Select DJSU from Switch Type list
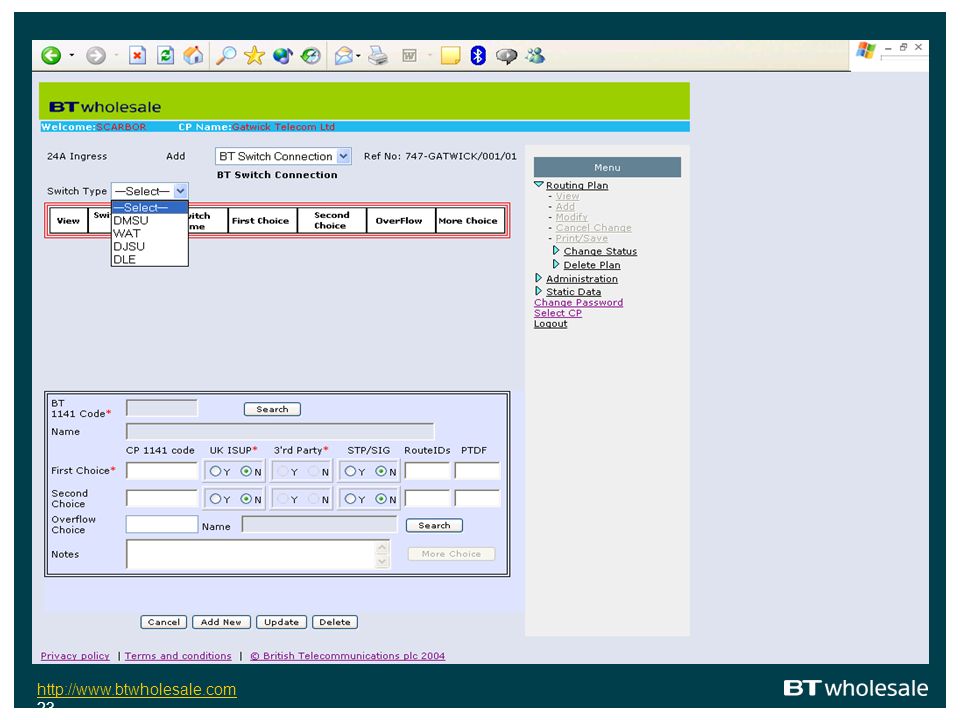Image resolution: width=960 pixels, height=720 pixels. click(149, 246)
